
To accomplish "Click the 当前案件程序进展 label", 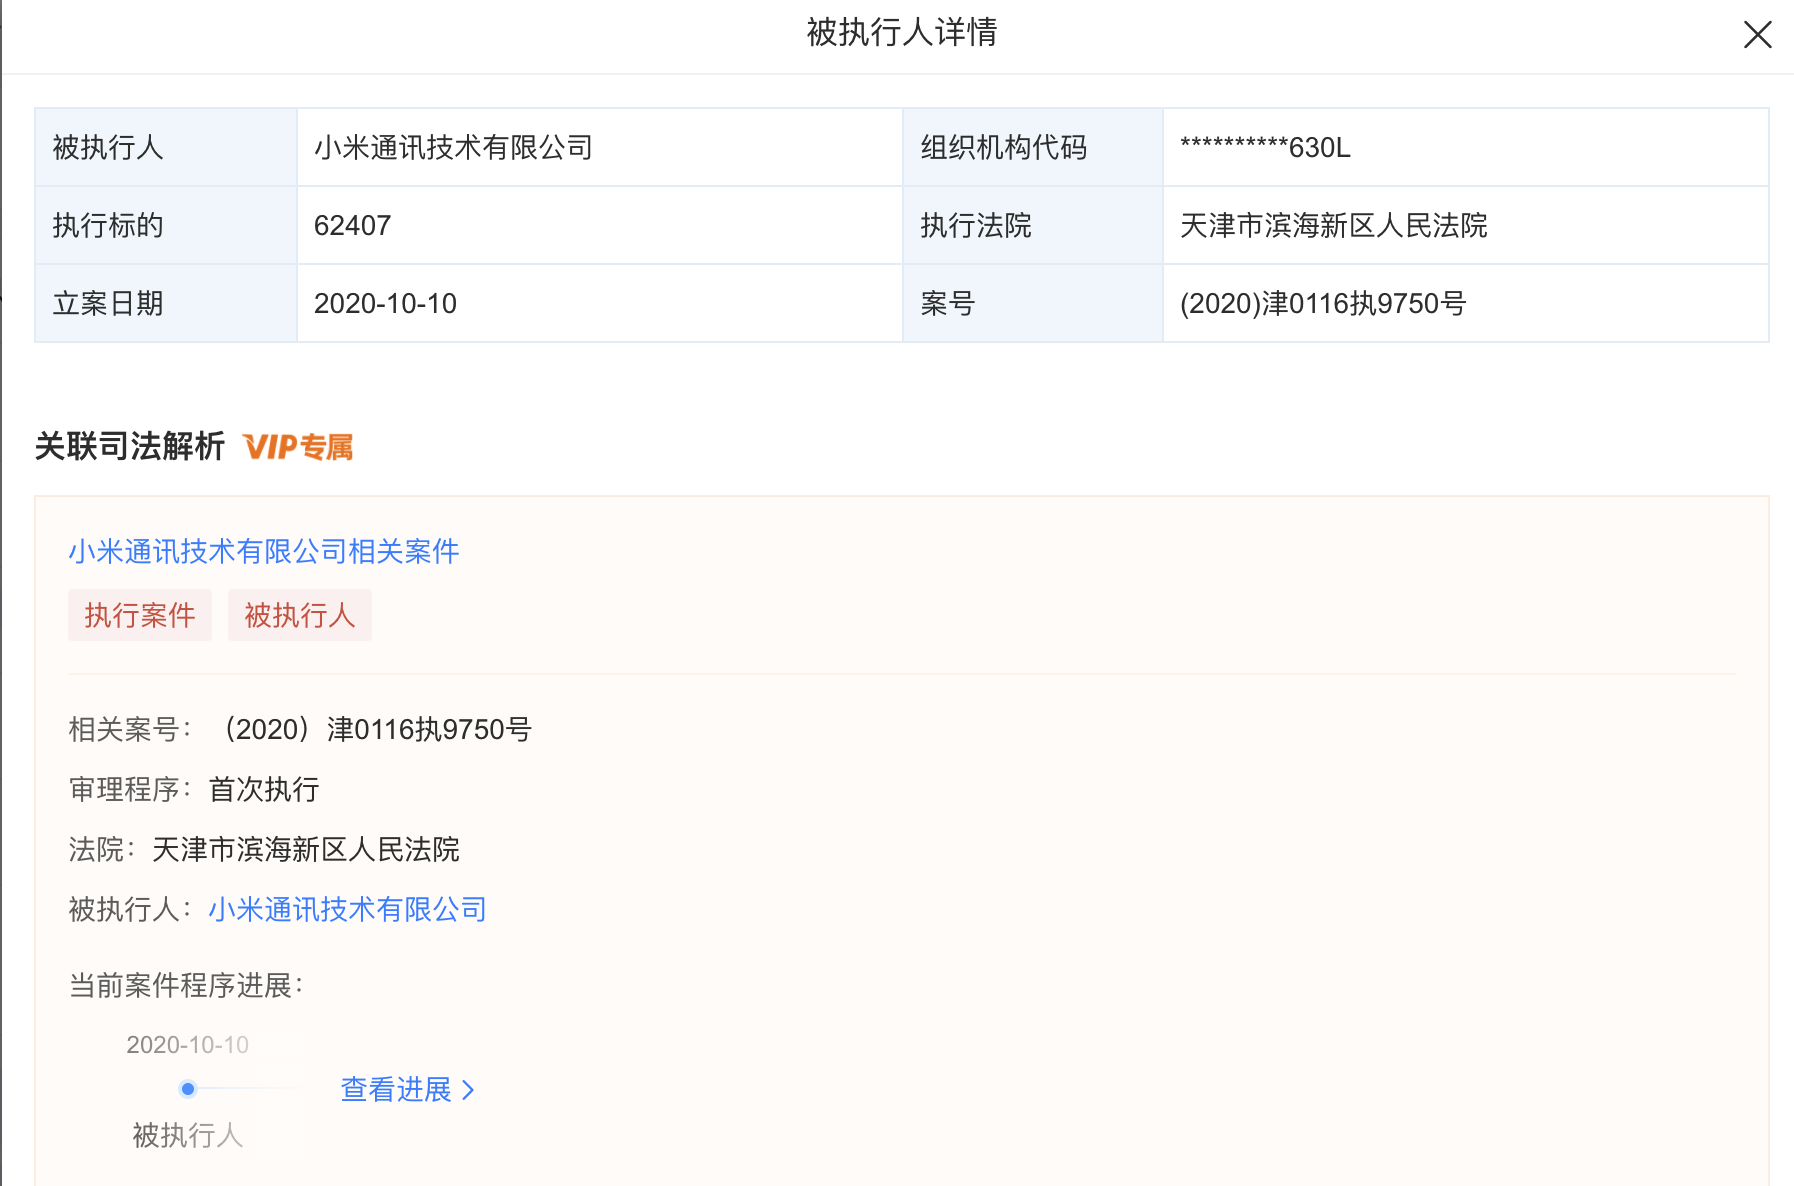I will [x=186, y=985].
